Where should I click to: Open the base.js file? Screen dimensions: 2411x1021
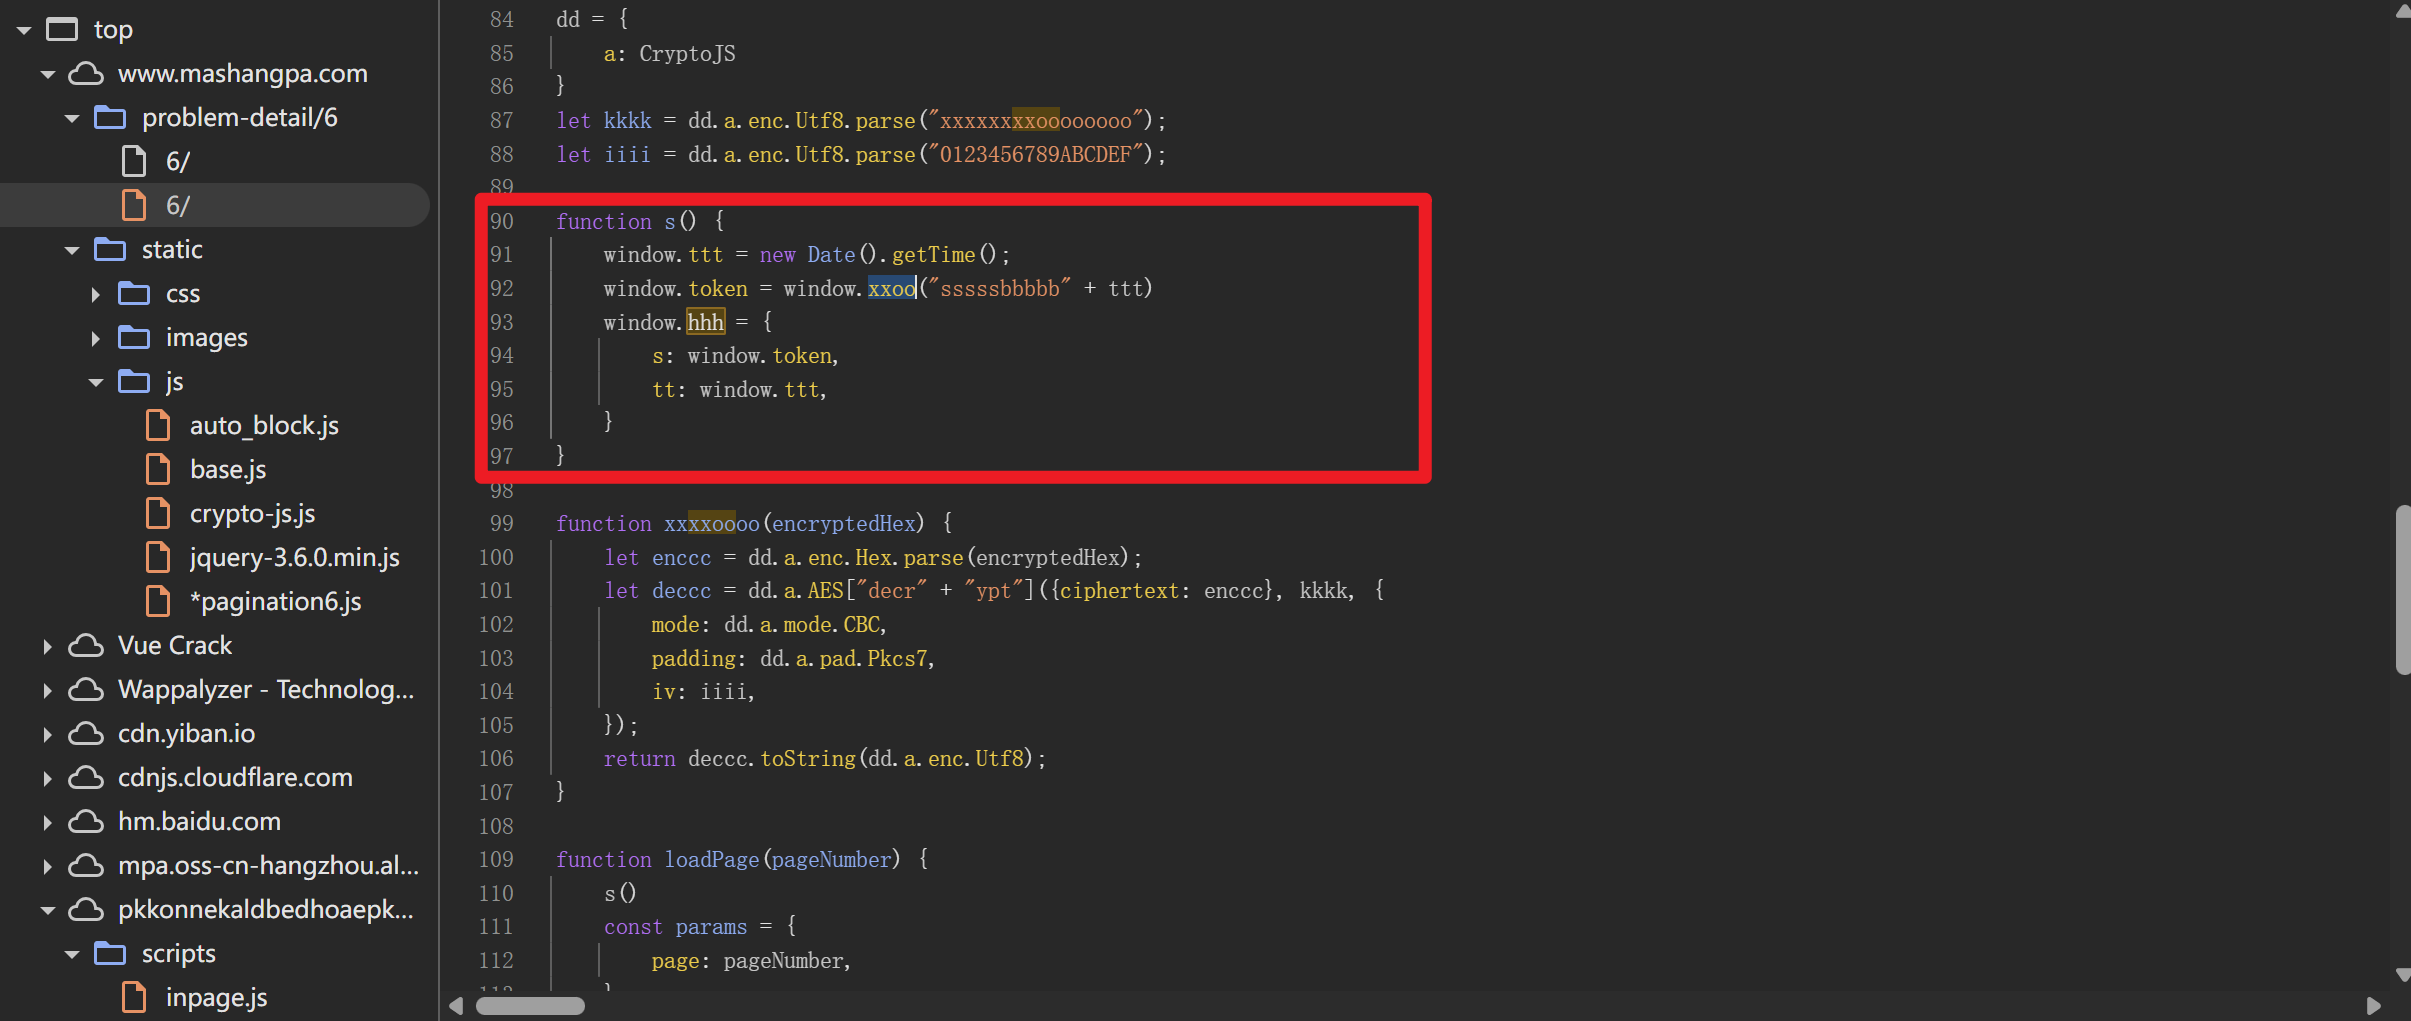click(228, 470)
